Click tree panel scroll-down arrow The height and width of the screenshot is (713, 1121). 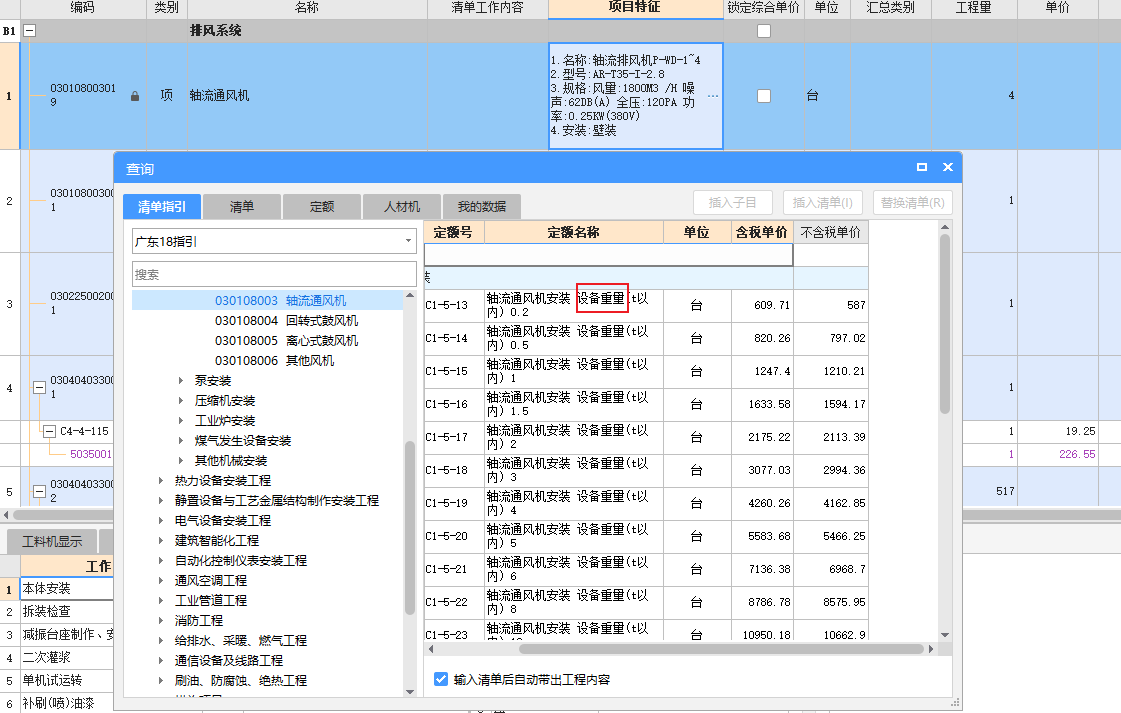(410, 692)
